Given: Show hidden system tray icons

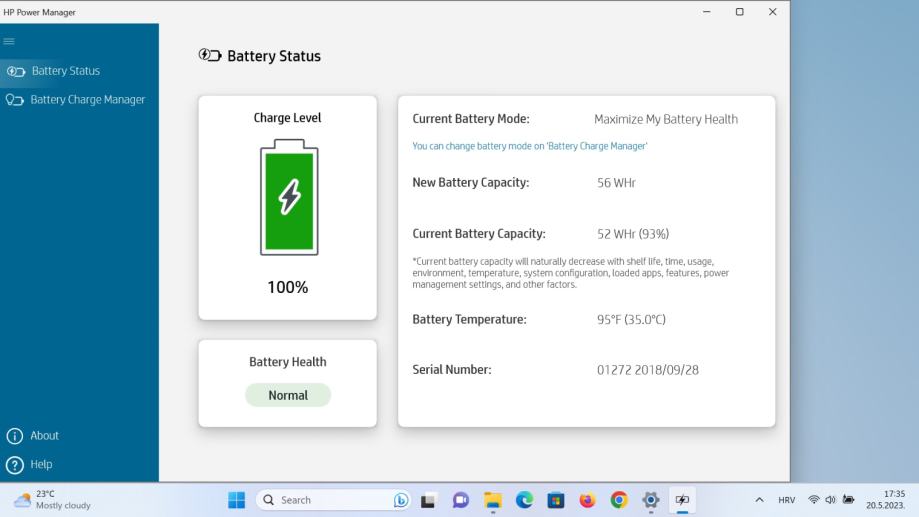Looking at the screenshot, I should click(x=760, y=500).
